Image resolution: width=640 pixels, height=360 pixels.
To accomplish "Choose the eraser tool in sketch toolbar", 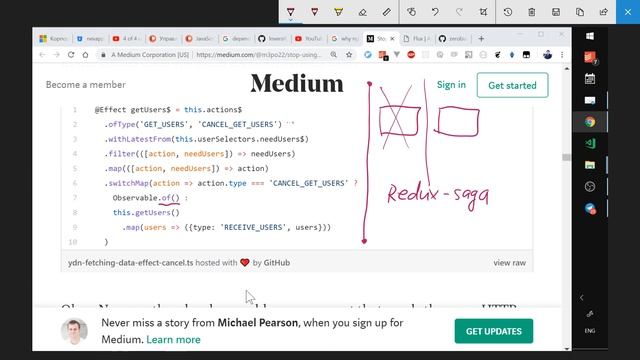I will [362, 12].
